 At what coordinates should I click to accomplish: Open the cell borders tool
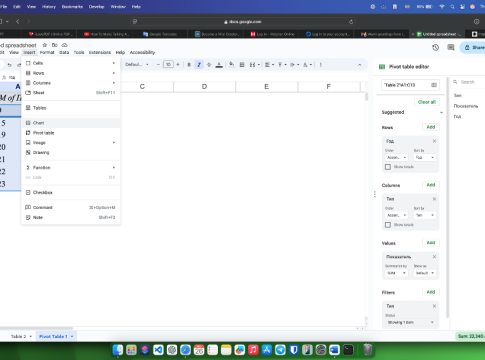[x=242, y=65]
